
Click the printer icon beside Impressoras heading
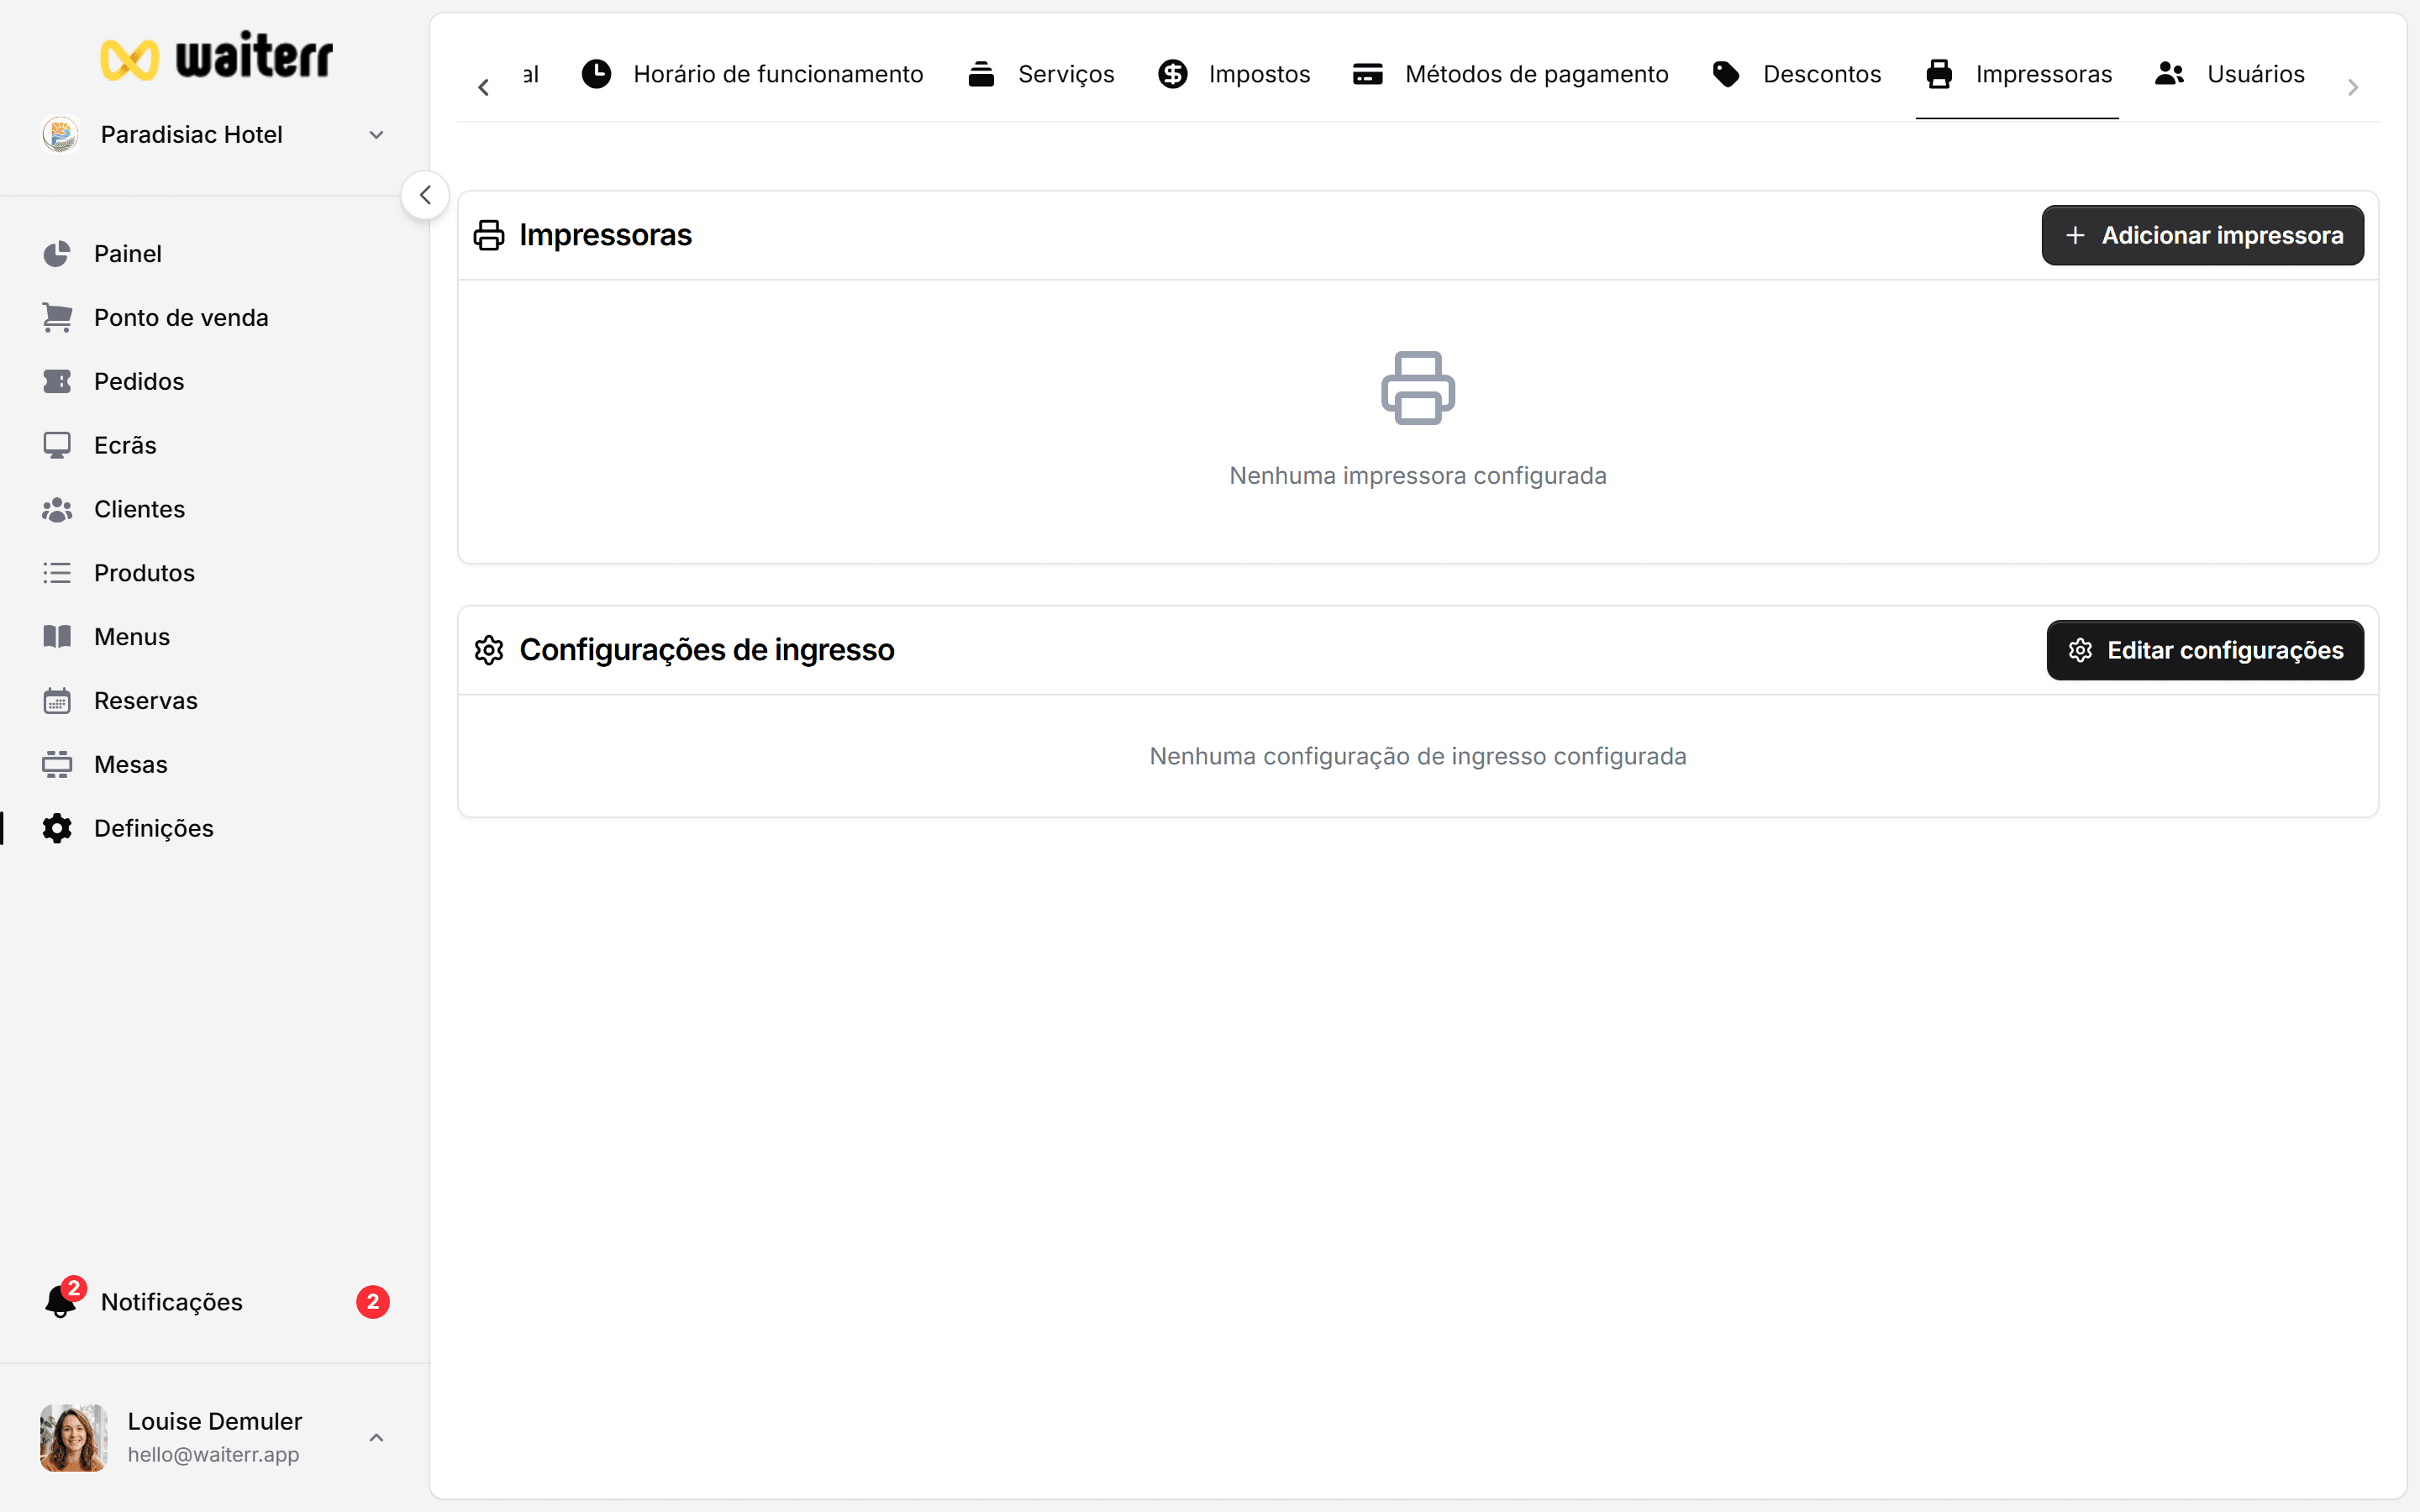(x=489, y=235)
